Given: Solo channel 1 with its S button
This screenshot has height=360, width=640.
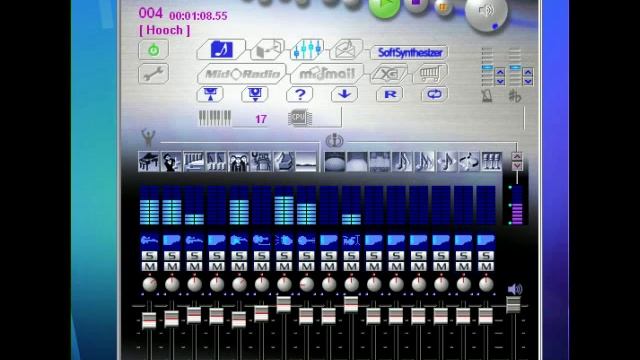Looking at the screenshot, I should pos(150,256).
